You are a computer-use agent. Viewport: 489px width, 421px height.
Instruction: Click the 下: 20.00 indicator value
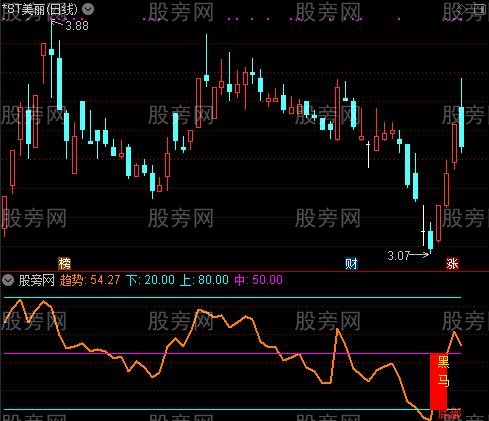pos(150,280)
